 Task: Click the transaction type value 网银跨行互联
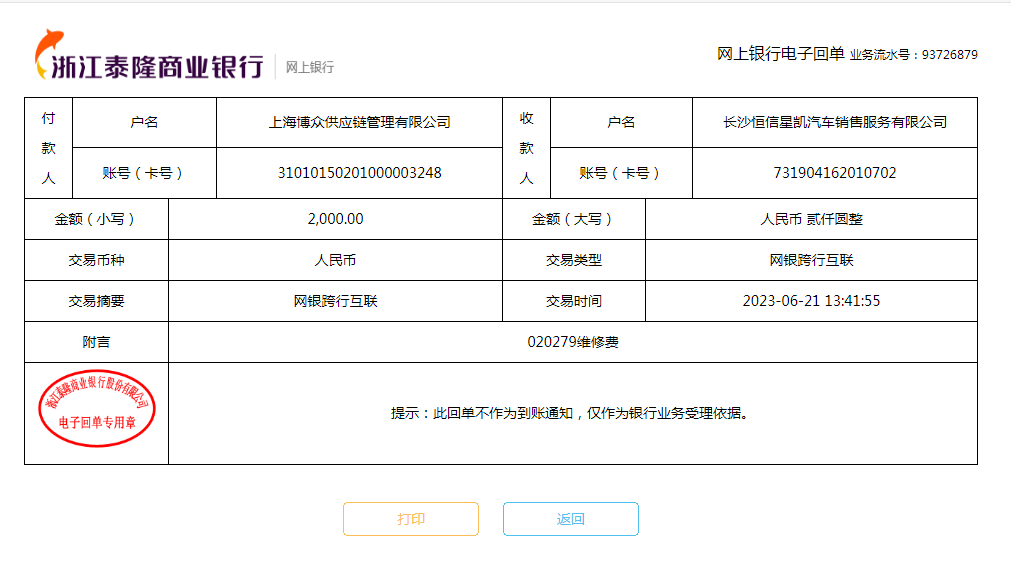tap(811, 260)
